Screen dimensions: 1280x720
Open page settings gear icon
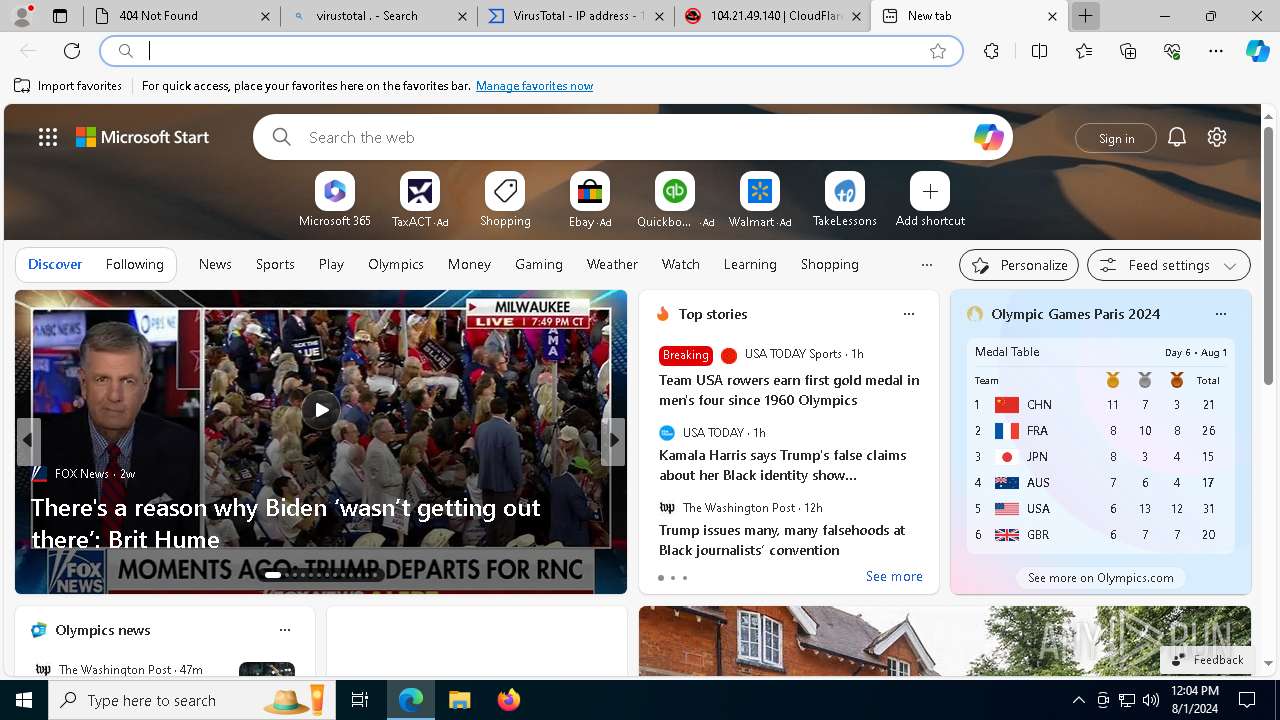tap(1217, 138)
